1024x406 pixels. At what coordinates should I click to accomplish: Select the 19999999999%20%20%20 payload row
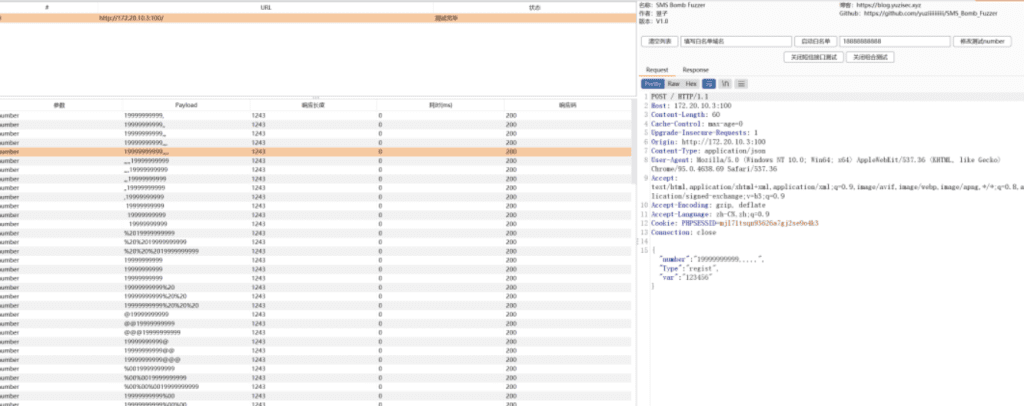[x=315, y=305]
